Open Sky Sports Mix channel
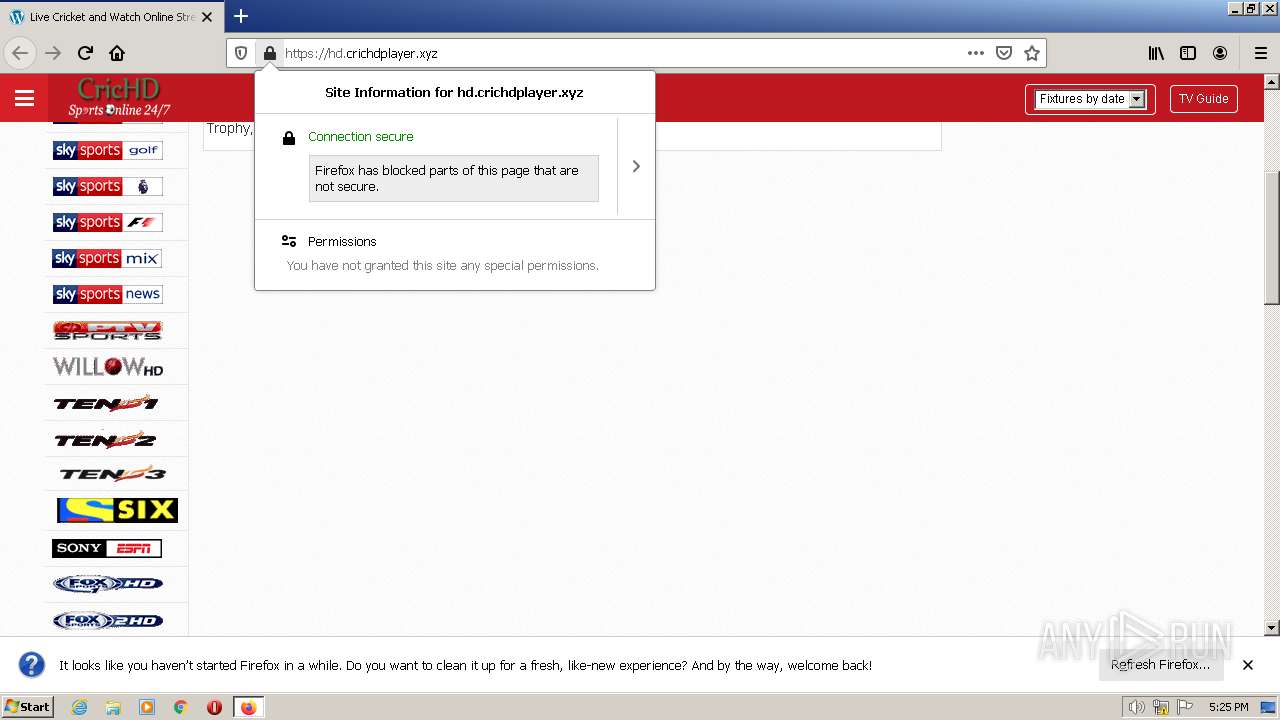 (x=107, y=258)
